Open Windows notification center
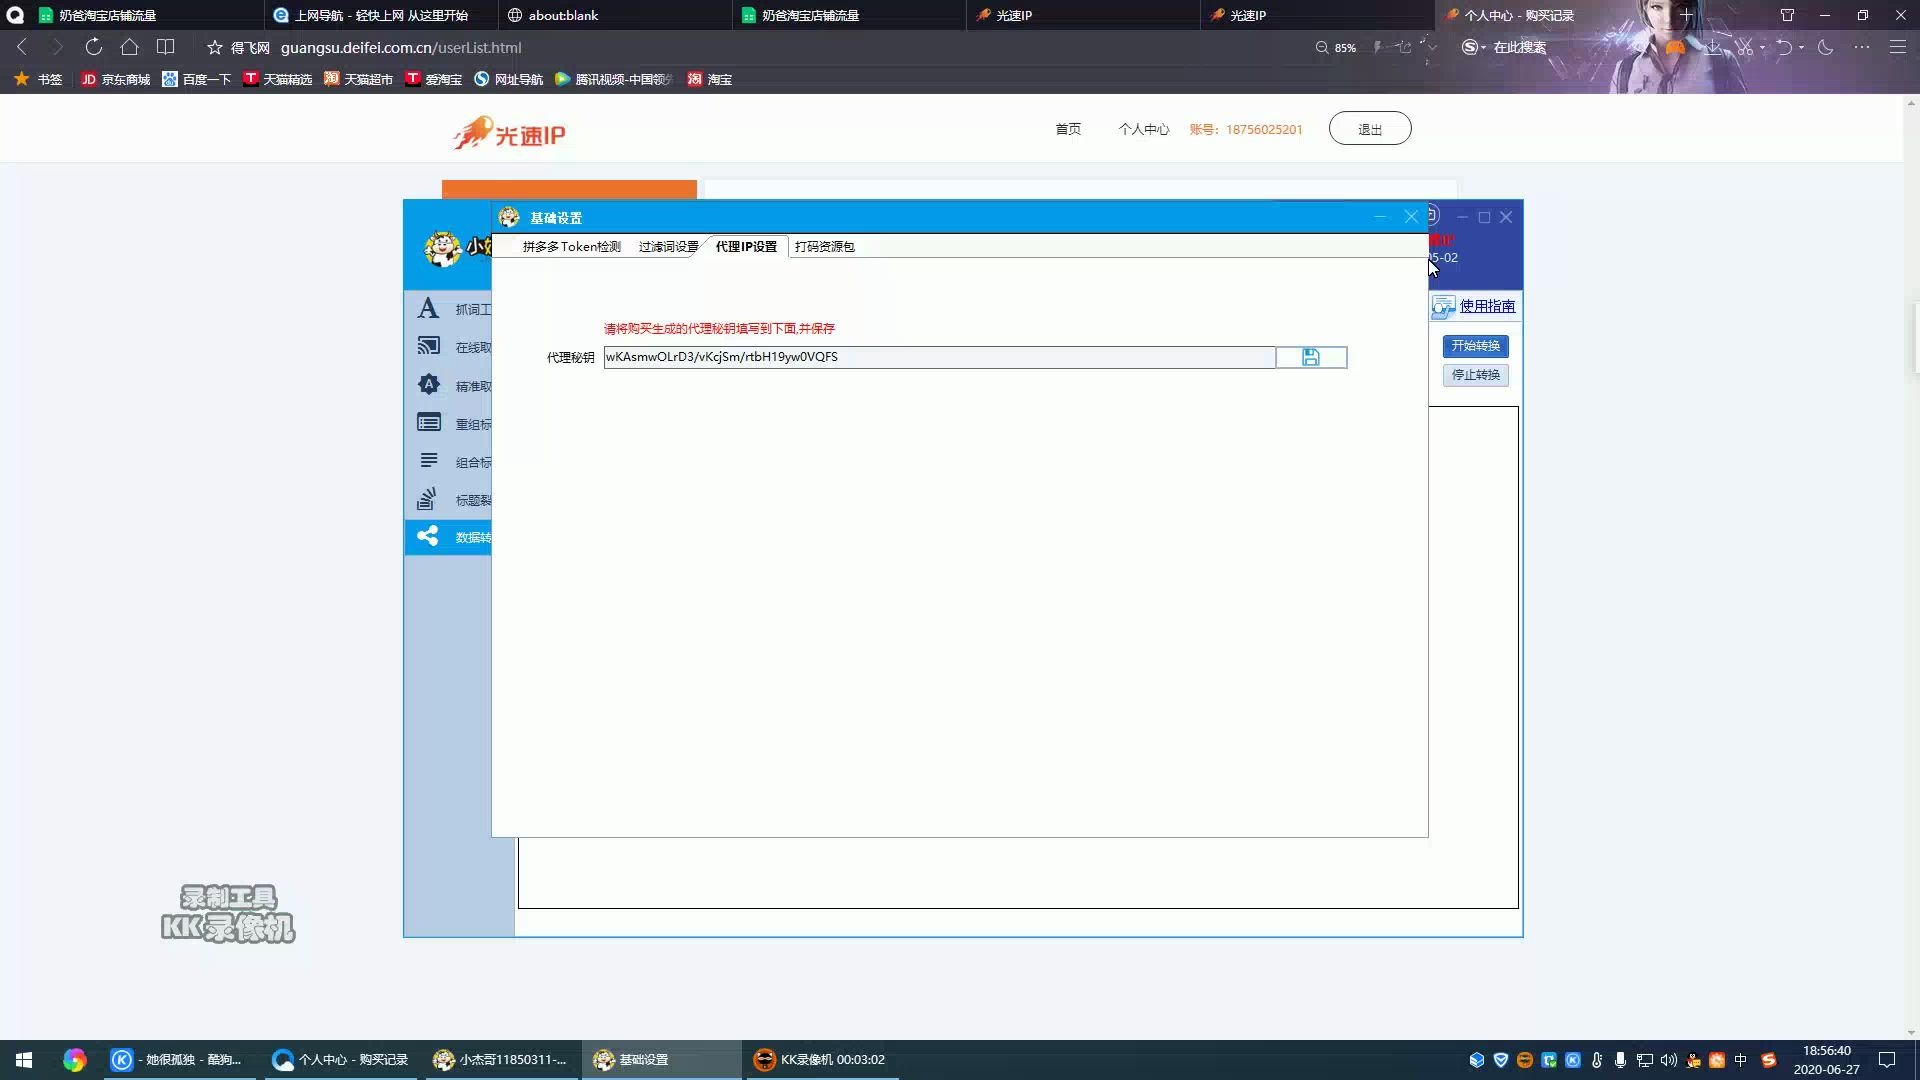The image size is (1920, 1080). pyautogui.click(x=1887, y=1060)
